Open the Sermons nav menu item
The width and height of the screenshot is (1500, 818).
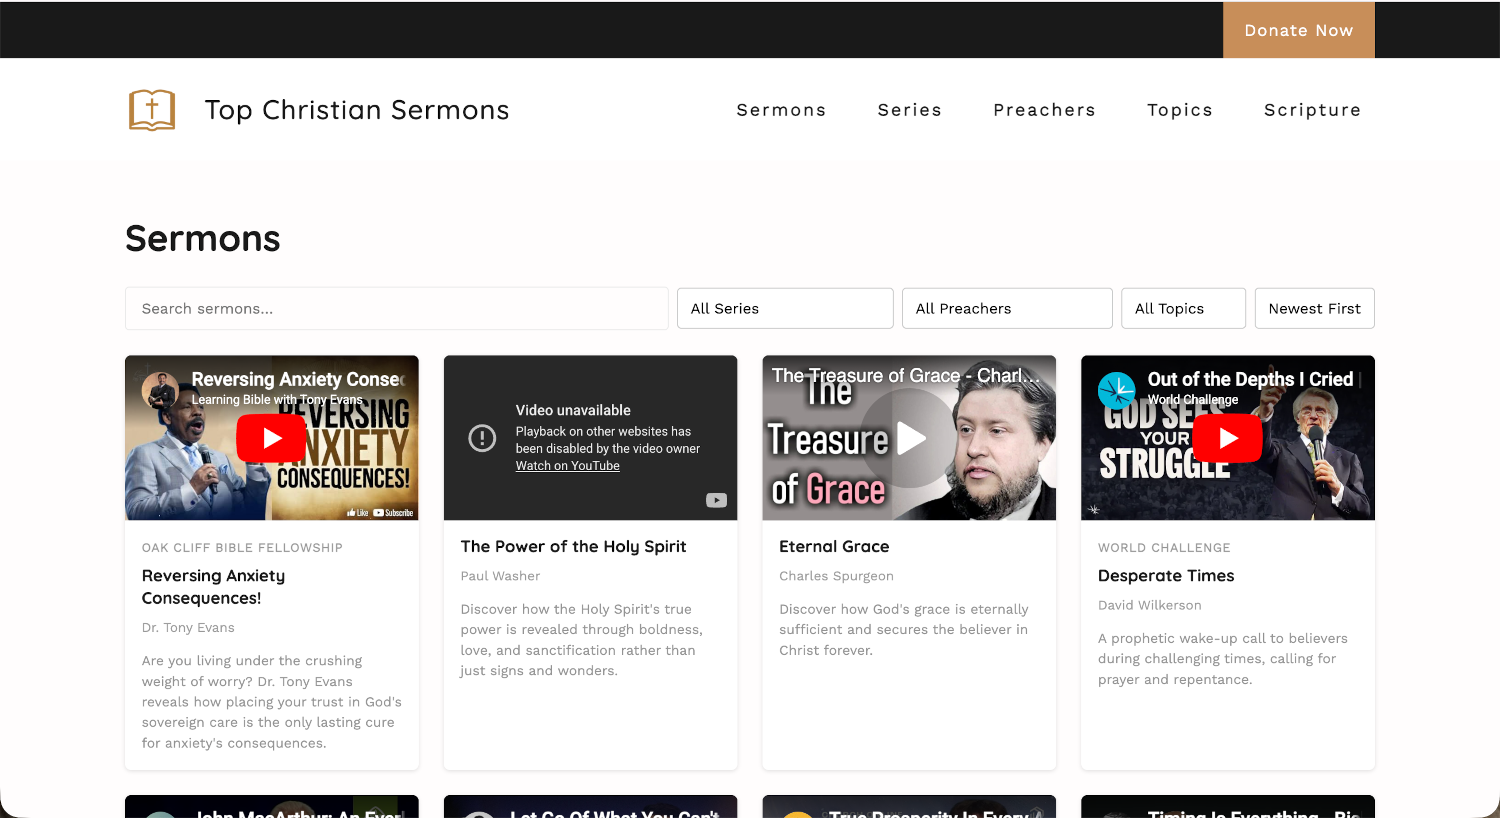[781, 110]
